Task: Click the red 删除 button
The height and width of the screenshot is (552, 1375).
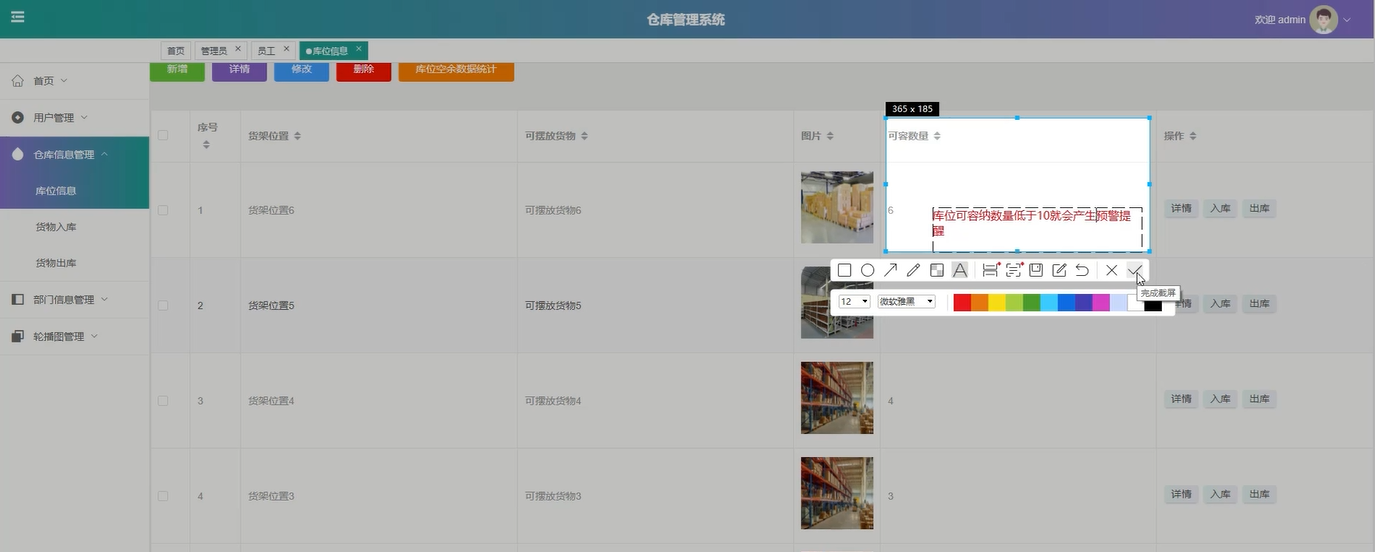Action: 363,70
